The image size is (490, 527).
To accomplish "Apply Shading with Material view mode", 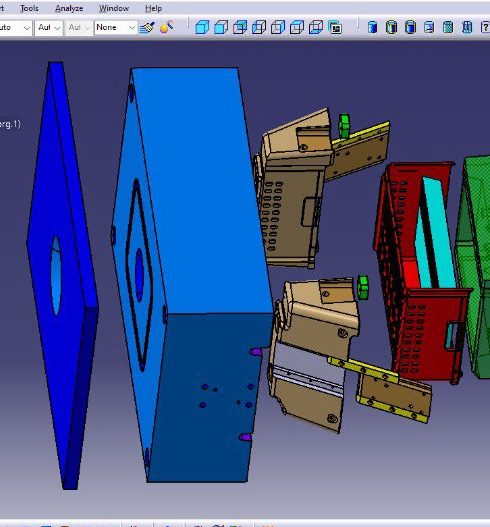I will (448, 27).
